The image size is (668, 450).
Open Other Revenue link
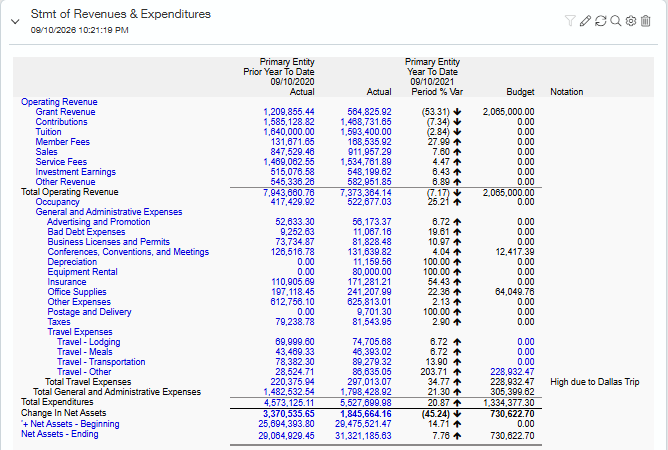click(x=65, y=182)
